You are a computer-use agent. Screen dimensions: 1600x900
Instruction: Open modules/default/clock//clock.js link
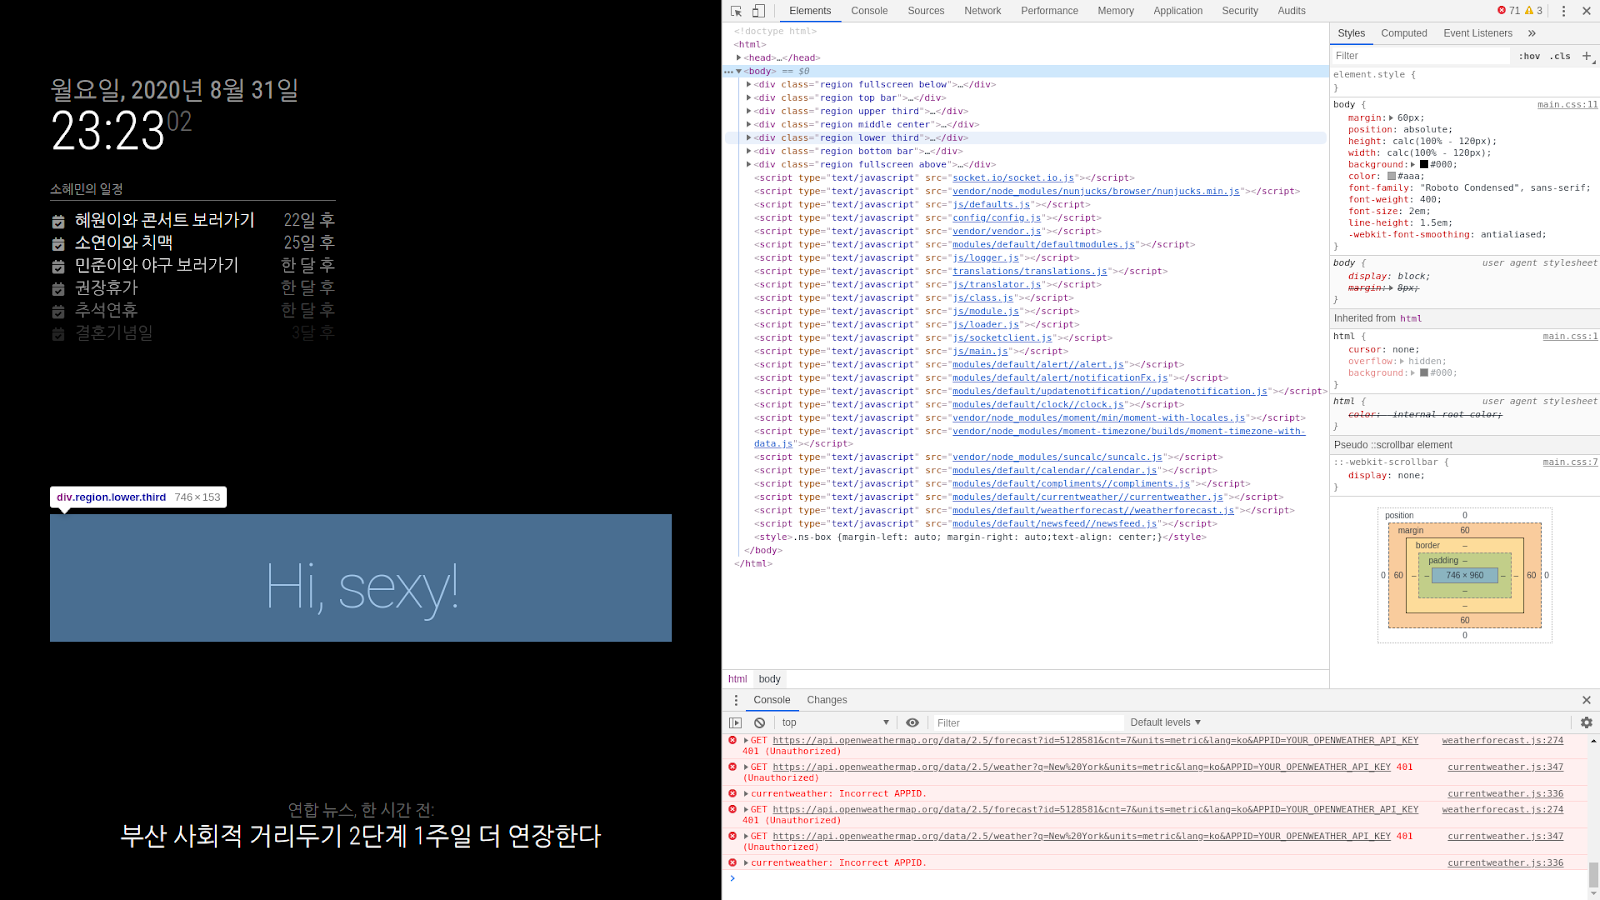(x=1038, y=405)
